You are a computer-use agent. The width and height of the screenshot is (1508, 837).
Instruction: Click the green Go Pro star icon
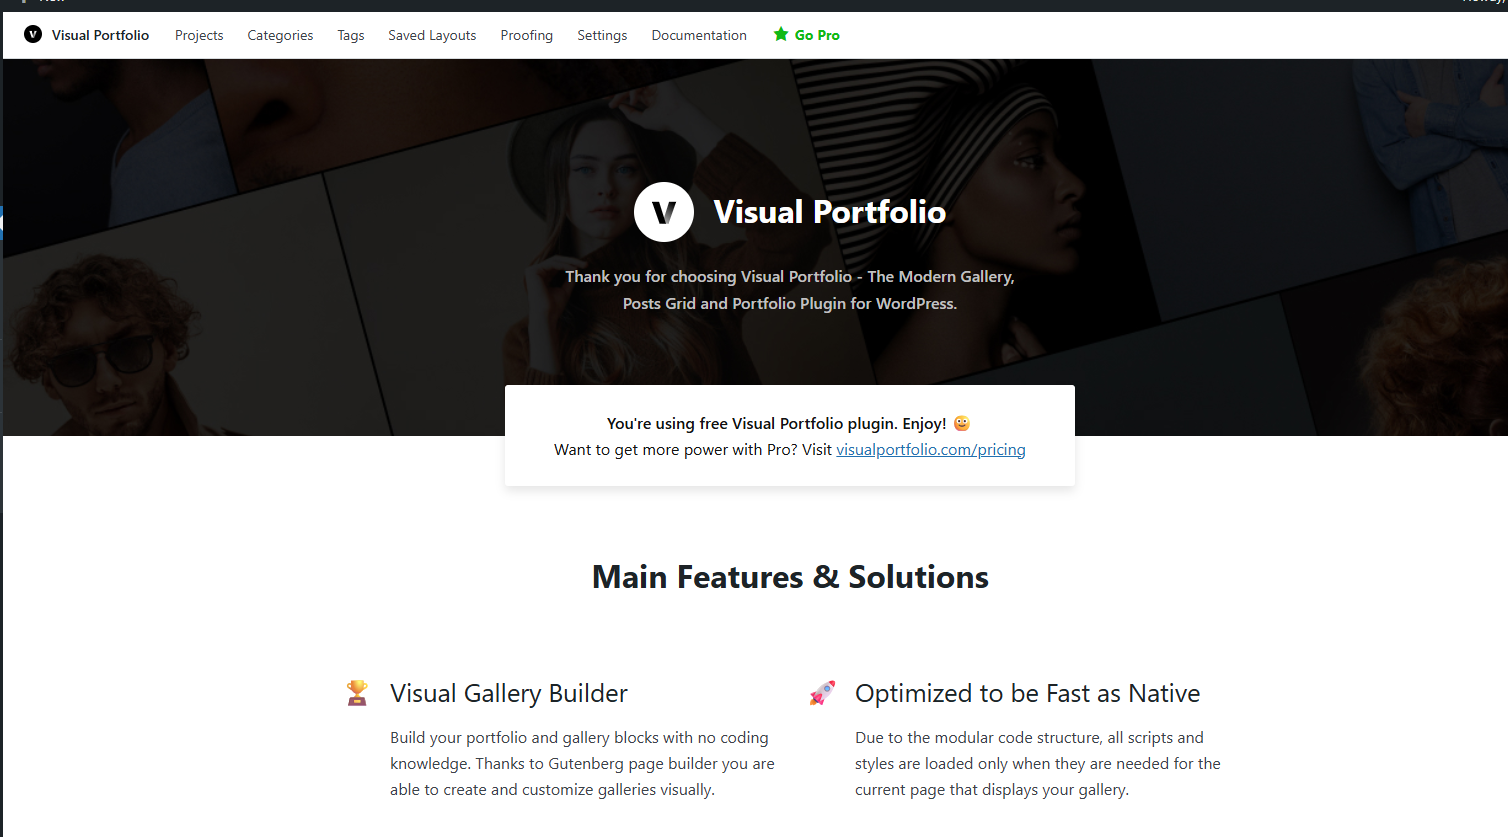point(781,34)
